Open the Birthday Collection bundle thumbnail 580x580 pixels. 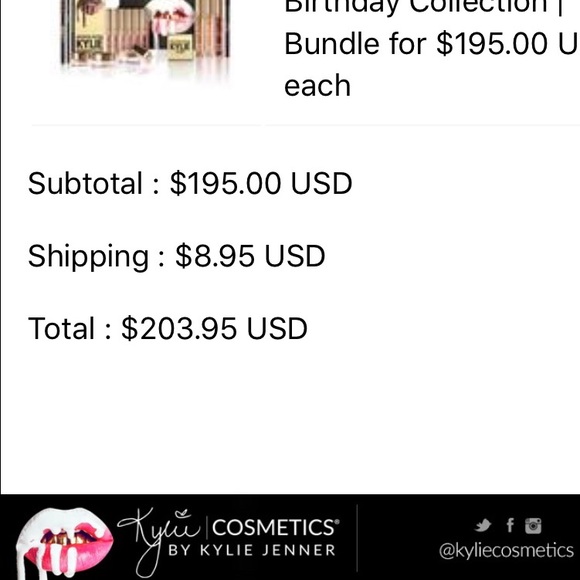(x=145, y=37)
